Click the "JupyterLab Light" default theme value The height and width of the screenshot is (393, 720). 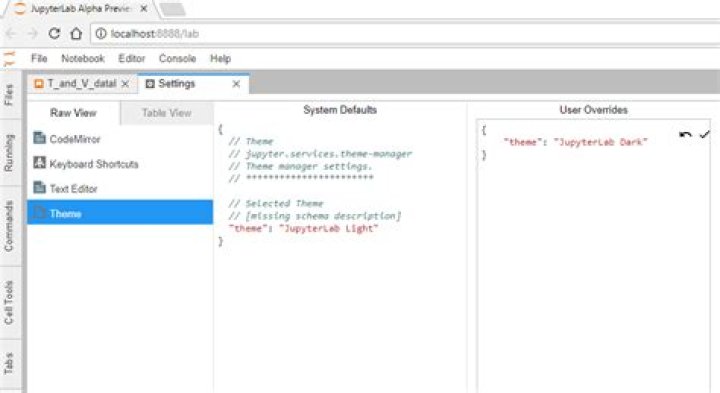328,228
